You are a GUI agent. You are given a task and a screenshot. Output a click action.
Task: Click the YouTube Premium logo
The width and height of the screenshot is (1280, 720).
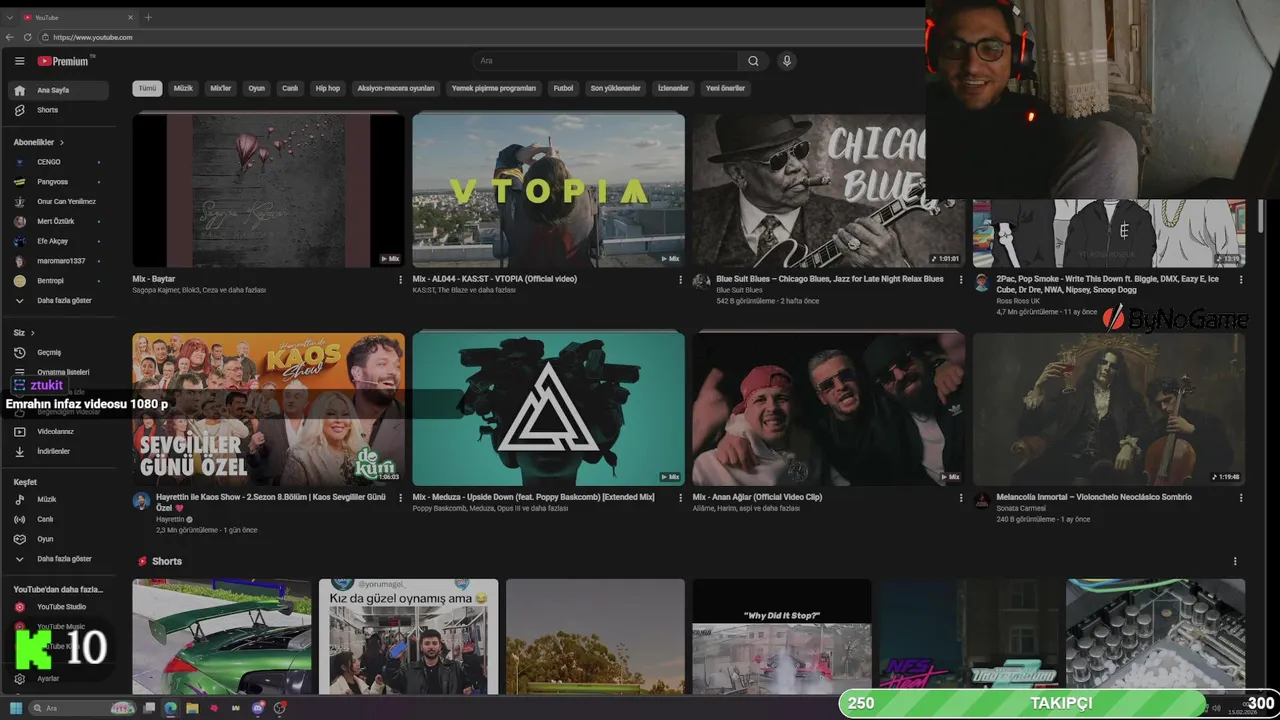pos(64,61)
